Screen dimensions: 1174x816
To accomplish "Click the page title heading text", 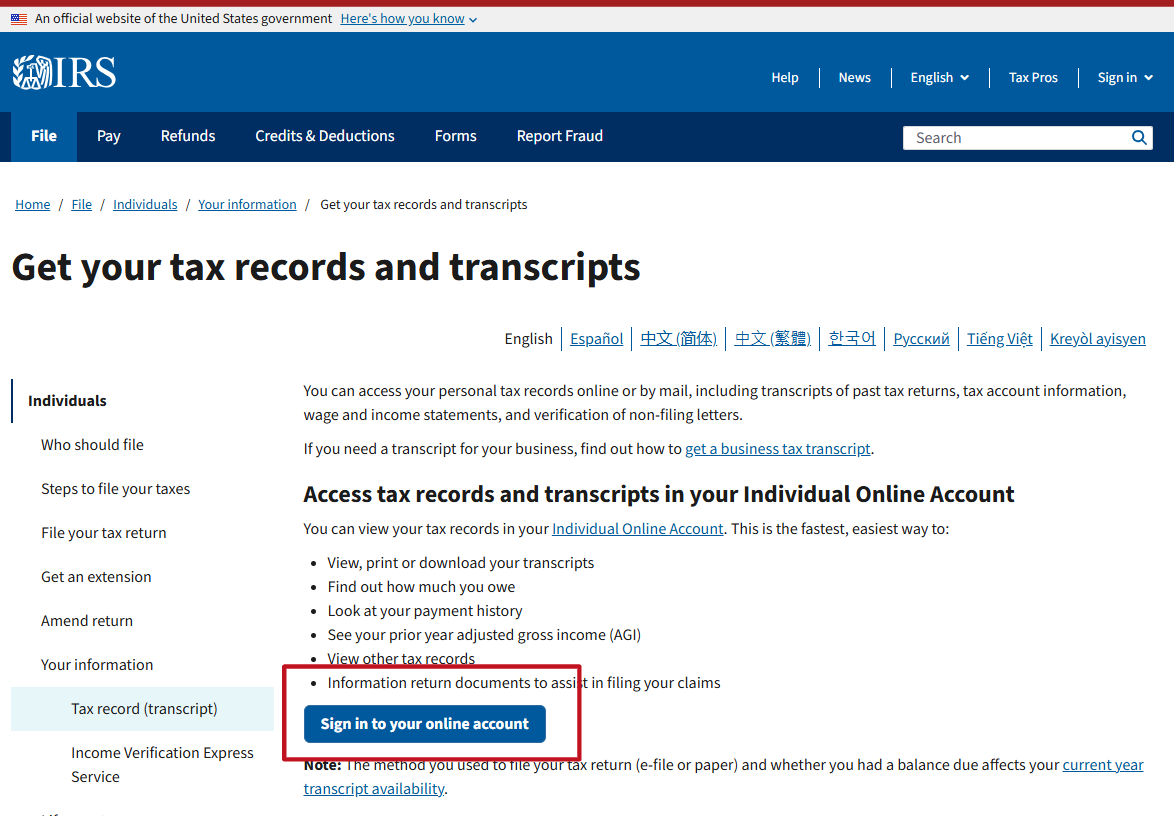I will click(326, 267).
